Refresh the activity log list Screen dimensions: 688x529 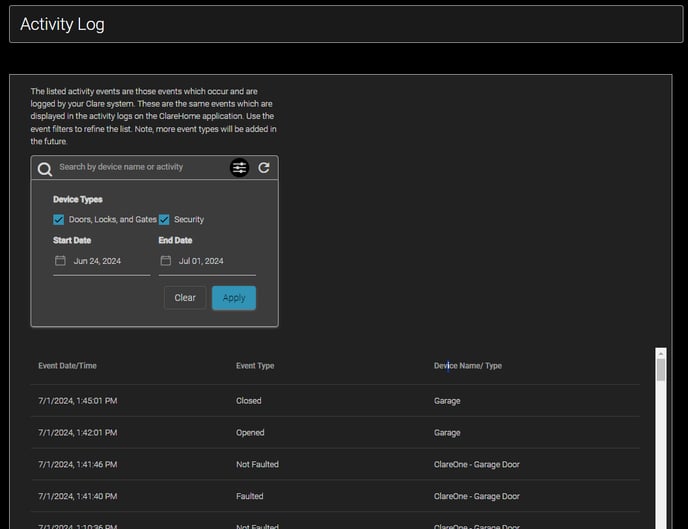pyautogui.click(x=264, y=168)
